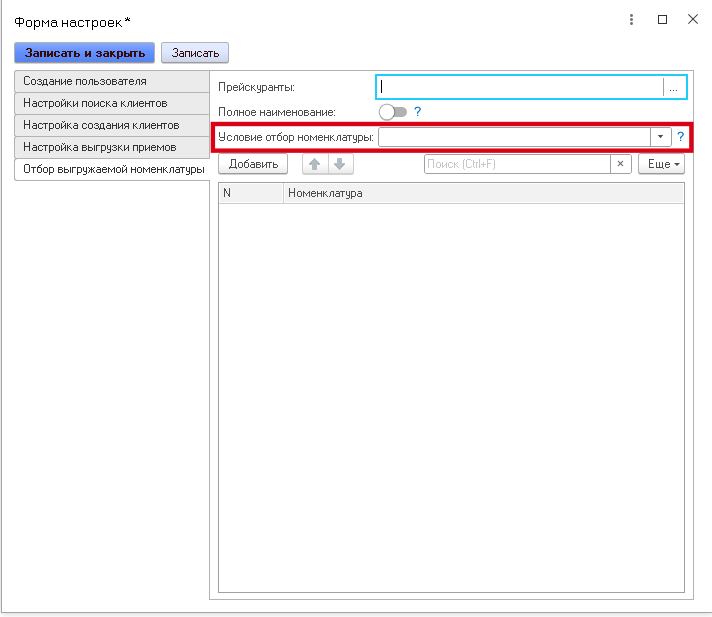Open the three-dot window menu
The height and width of the screenshot is (617, 712).
(632, 19)
